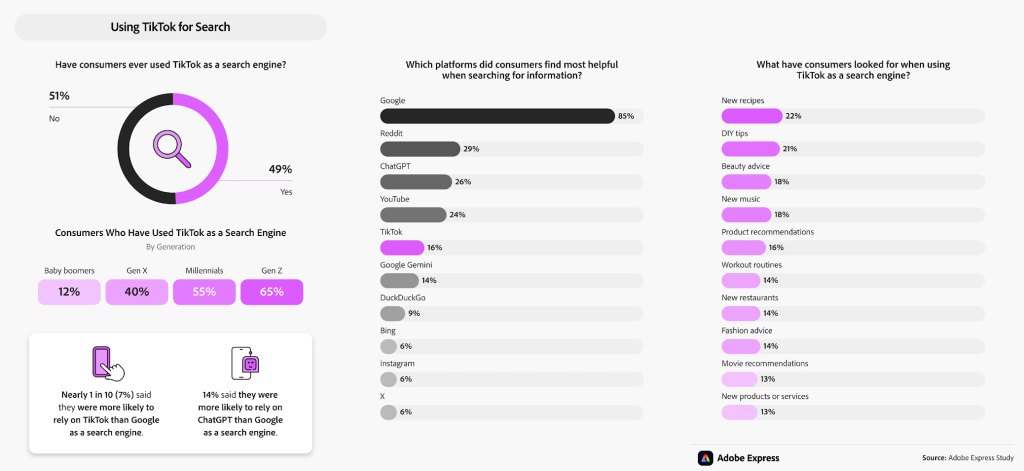This screenshot has width=1024, height=471.
Task: Select the Using TikTok for Search header pill
Action: point(170,27)
